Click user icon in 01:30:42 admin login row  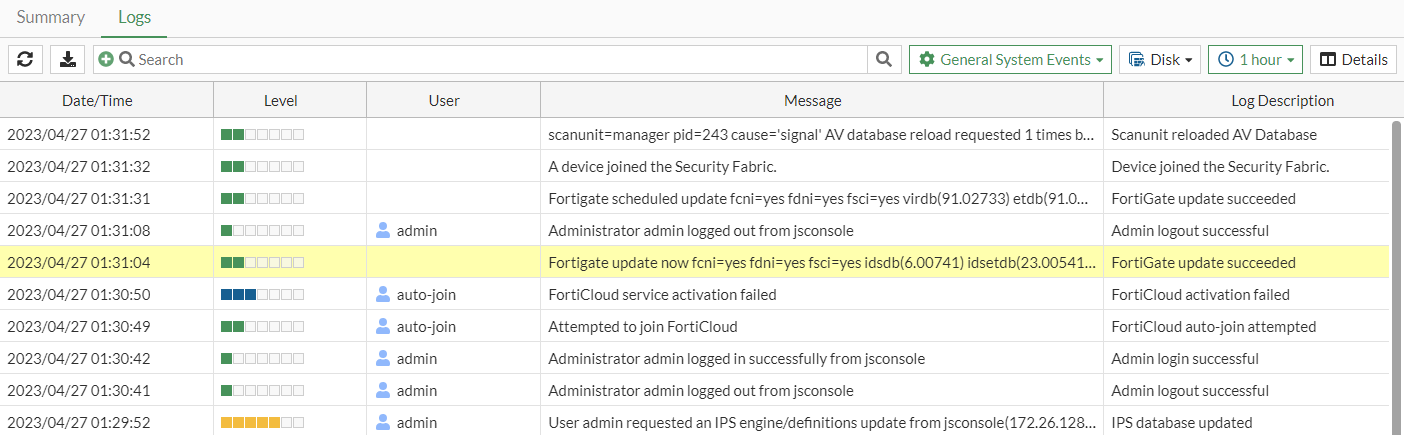tap(383, 359)
